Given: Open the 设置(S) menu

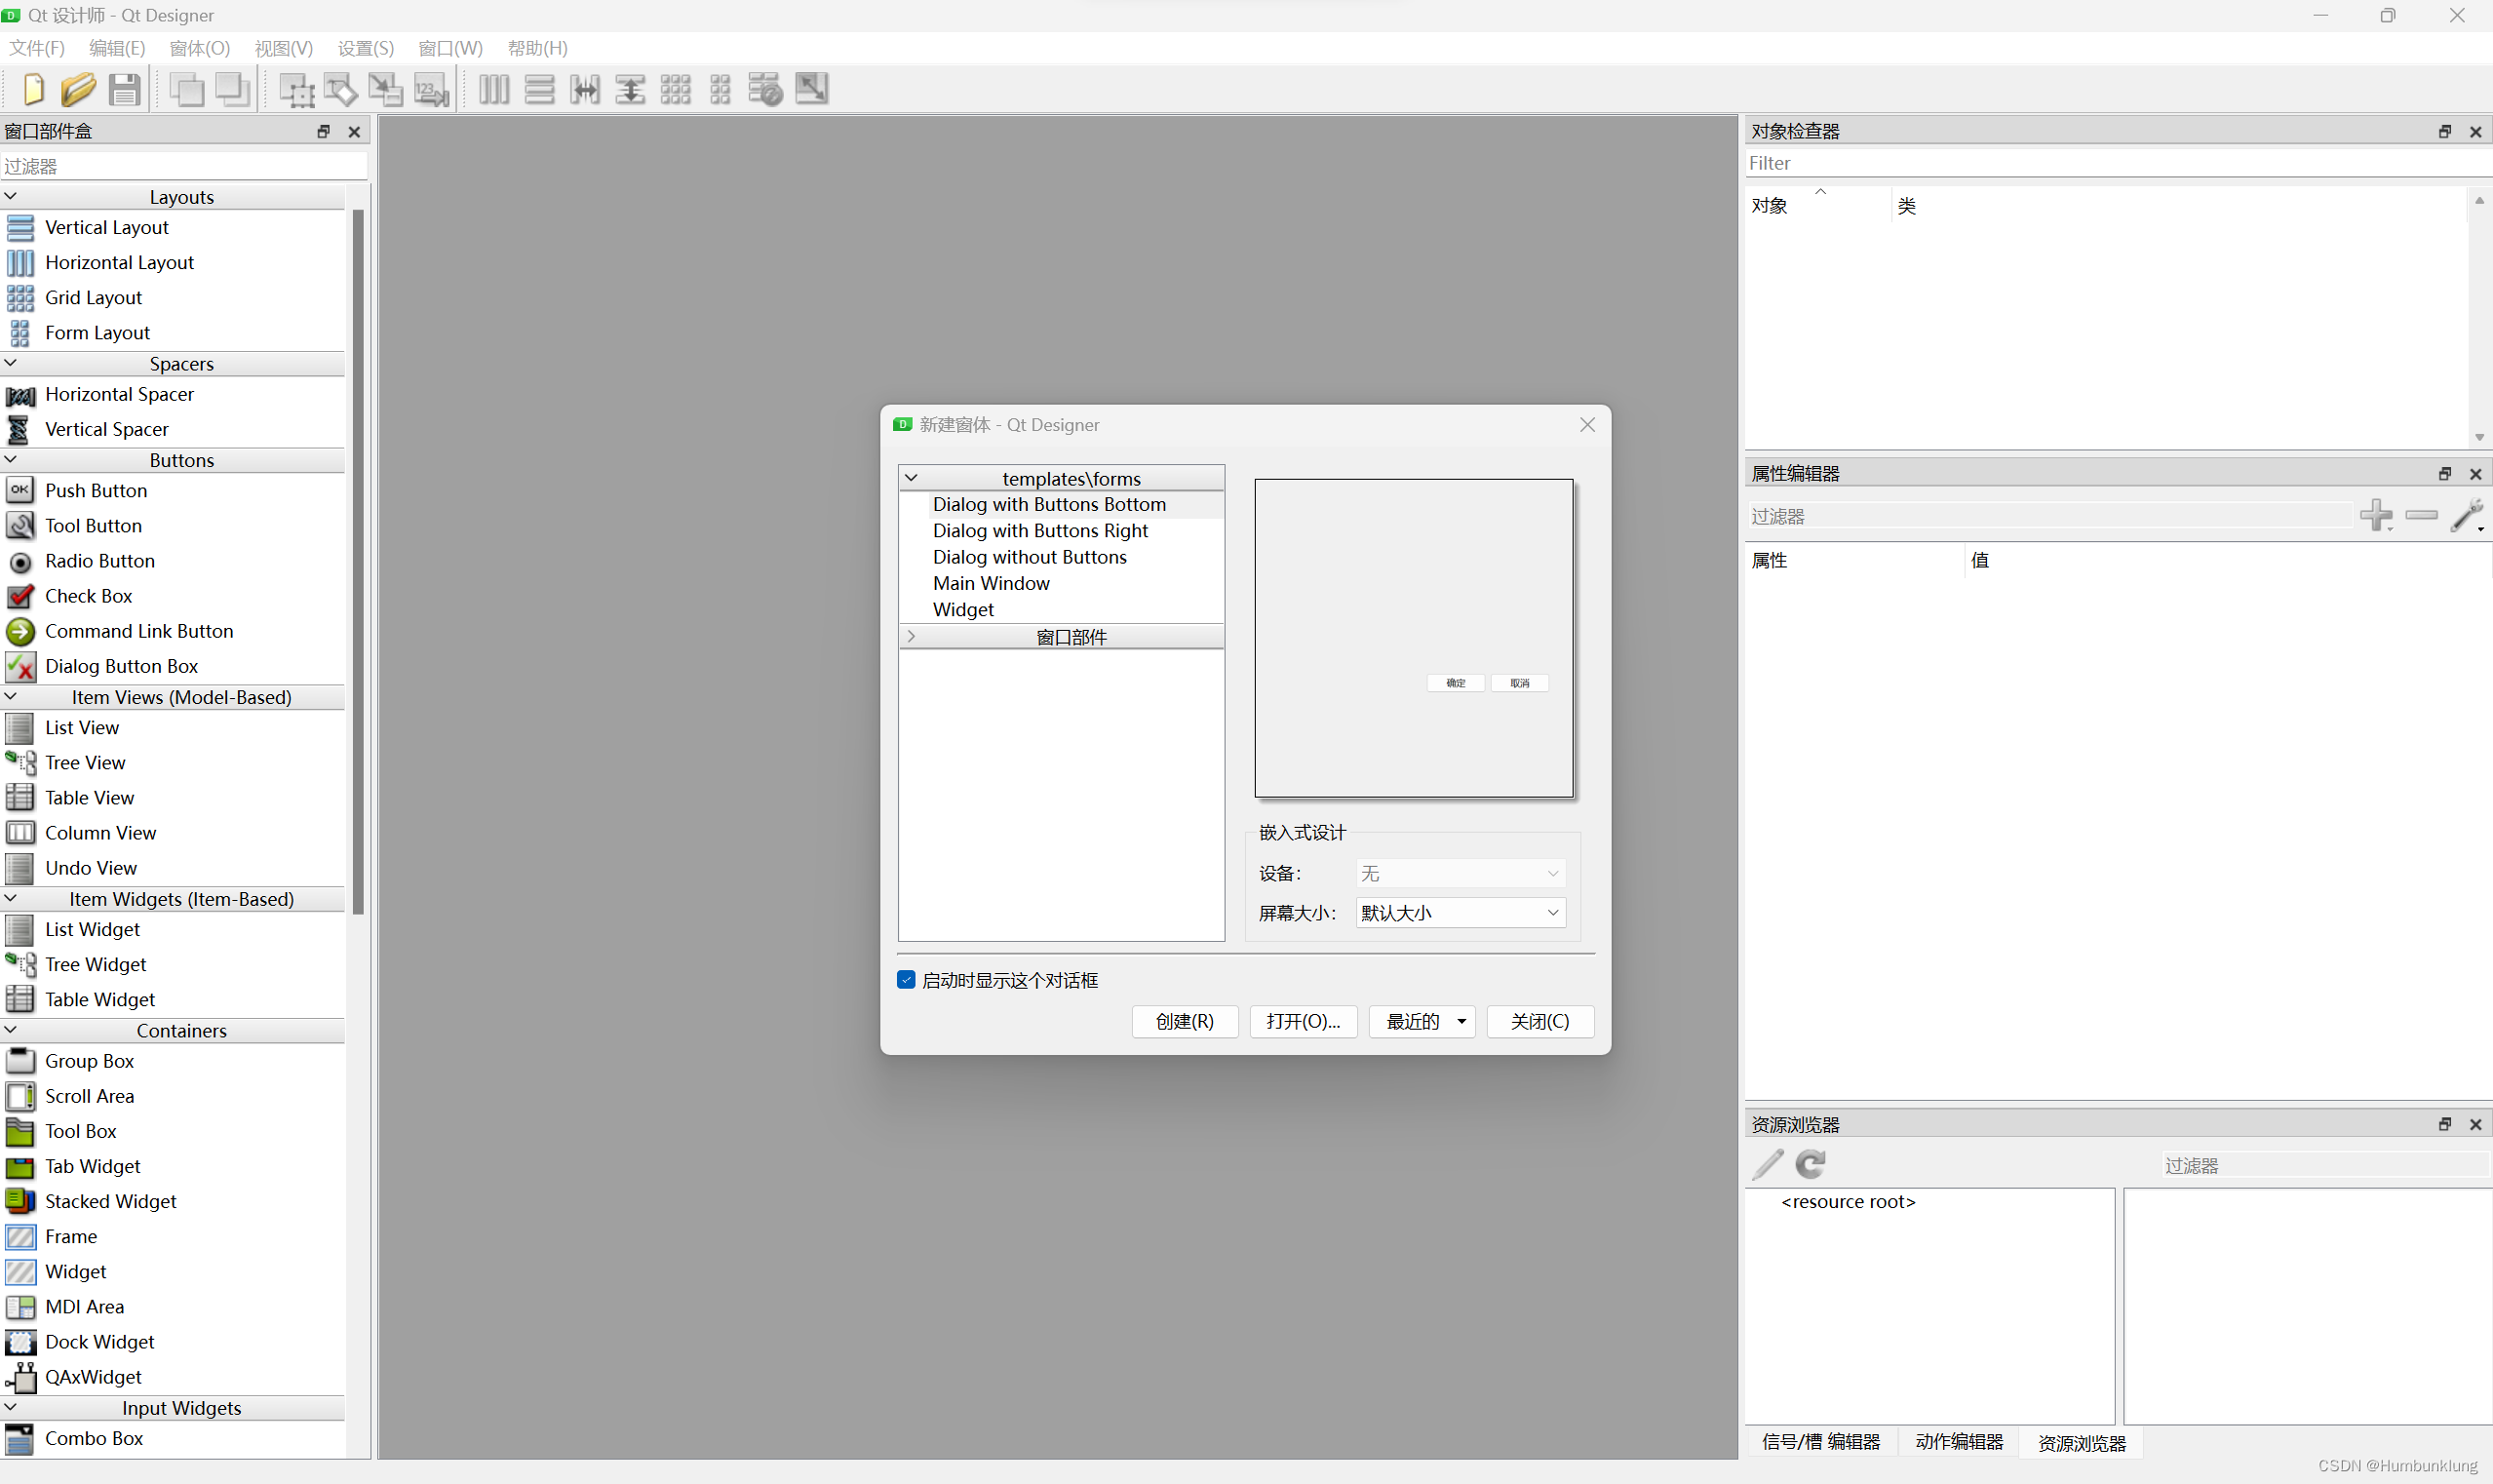Looking at the screenshot, I should [366, 48].
